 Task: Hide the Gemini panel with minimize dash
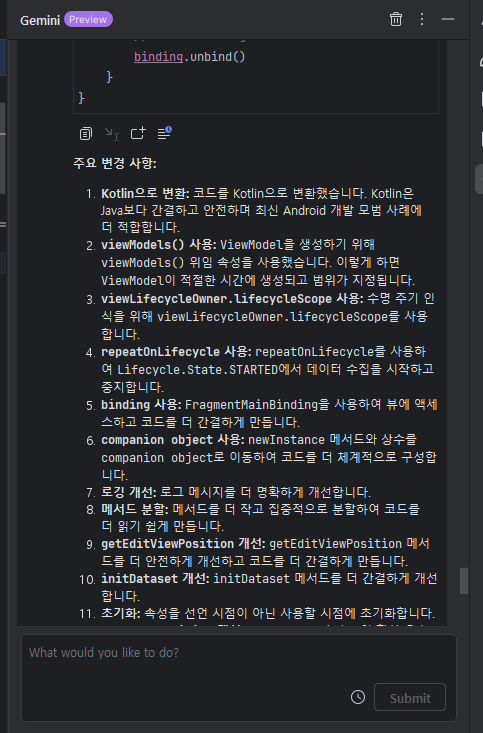click(x=448, y=19)
